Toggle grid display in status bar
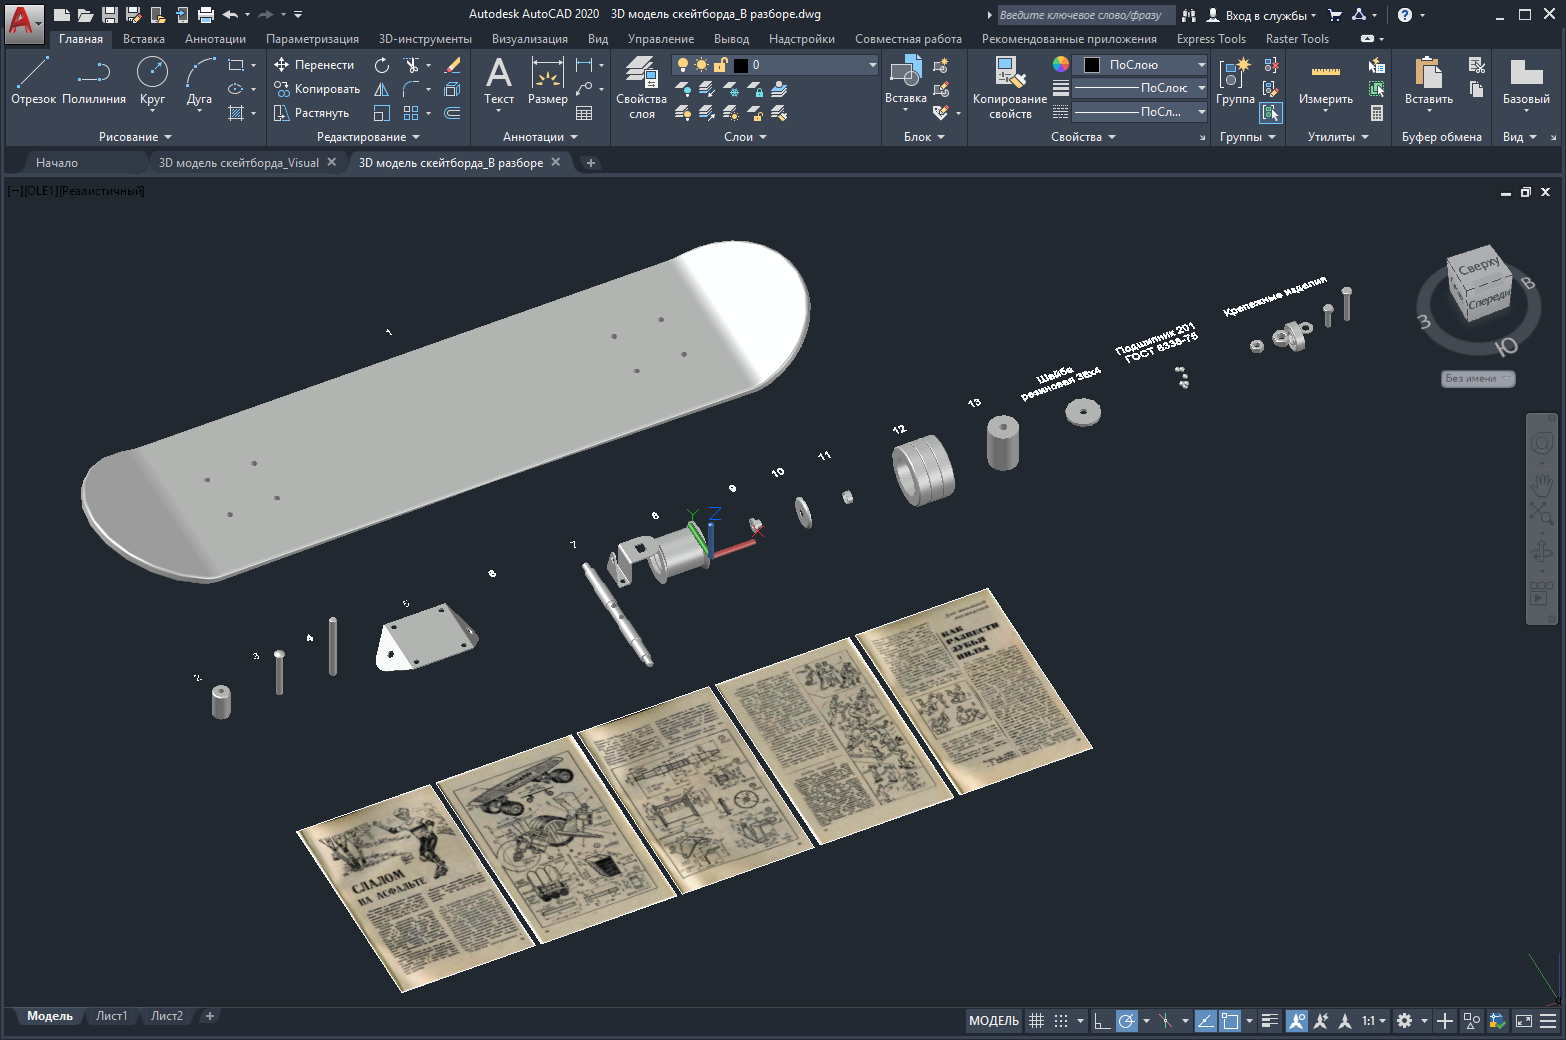Image resolution: width=1566 pixels, height=1040 pixels. (x=1037, y=1021)
